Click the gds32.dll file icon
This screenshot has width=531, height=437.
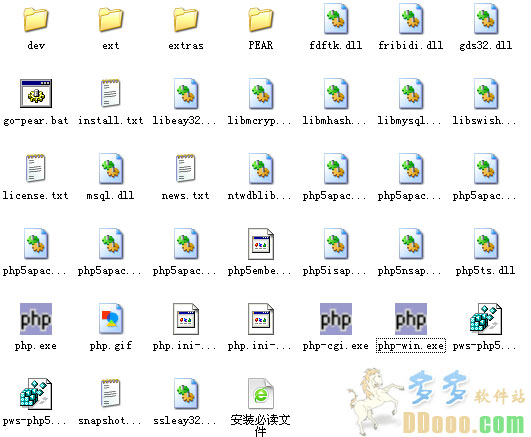point(486,19)
